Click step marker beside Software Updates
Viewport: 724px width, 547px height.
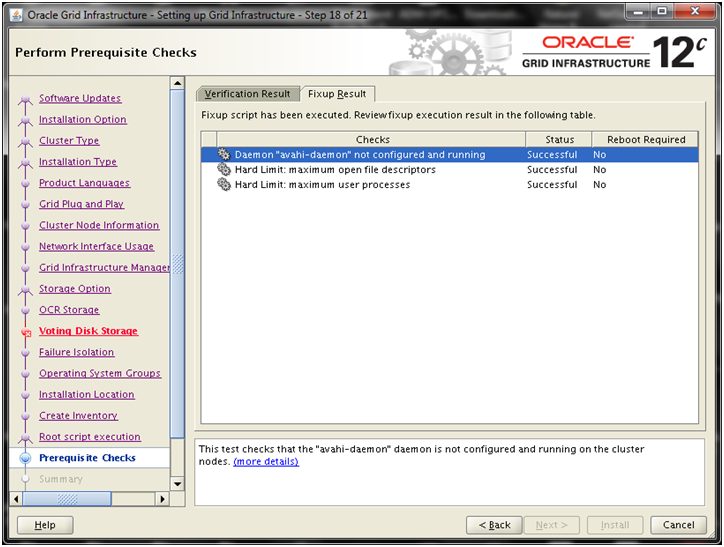[25, 99]
